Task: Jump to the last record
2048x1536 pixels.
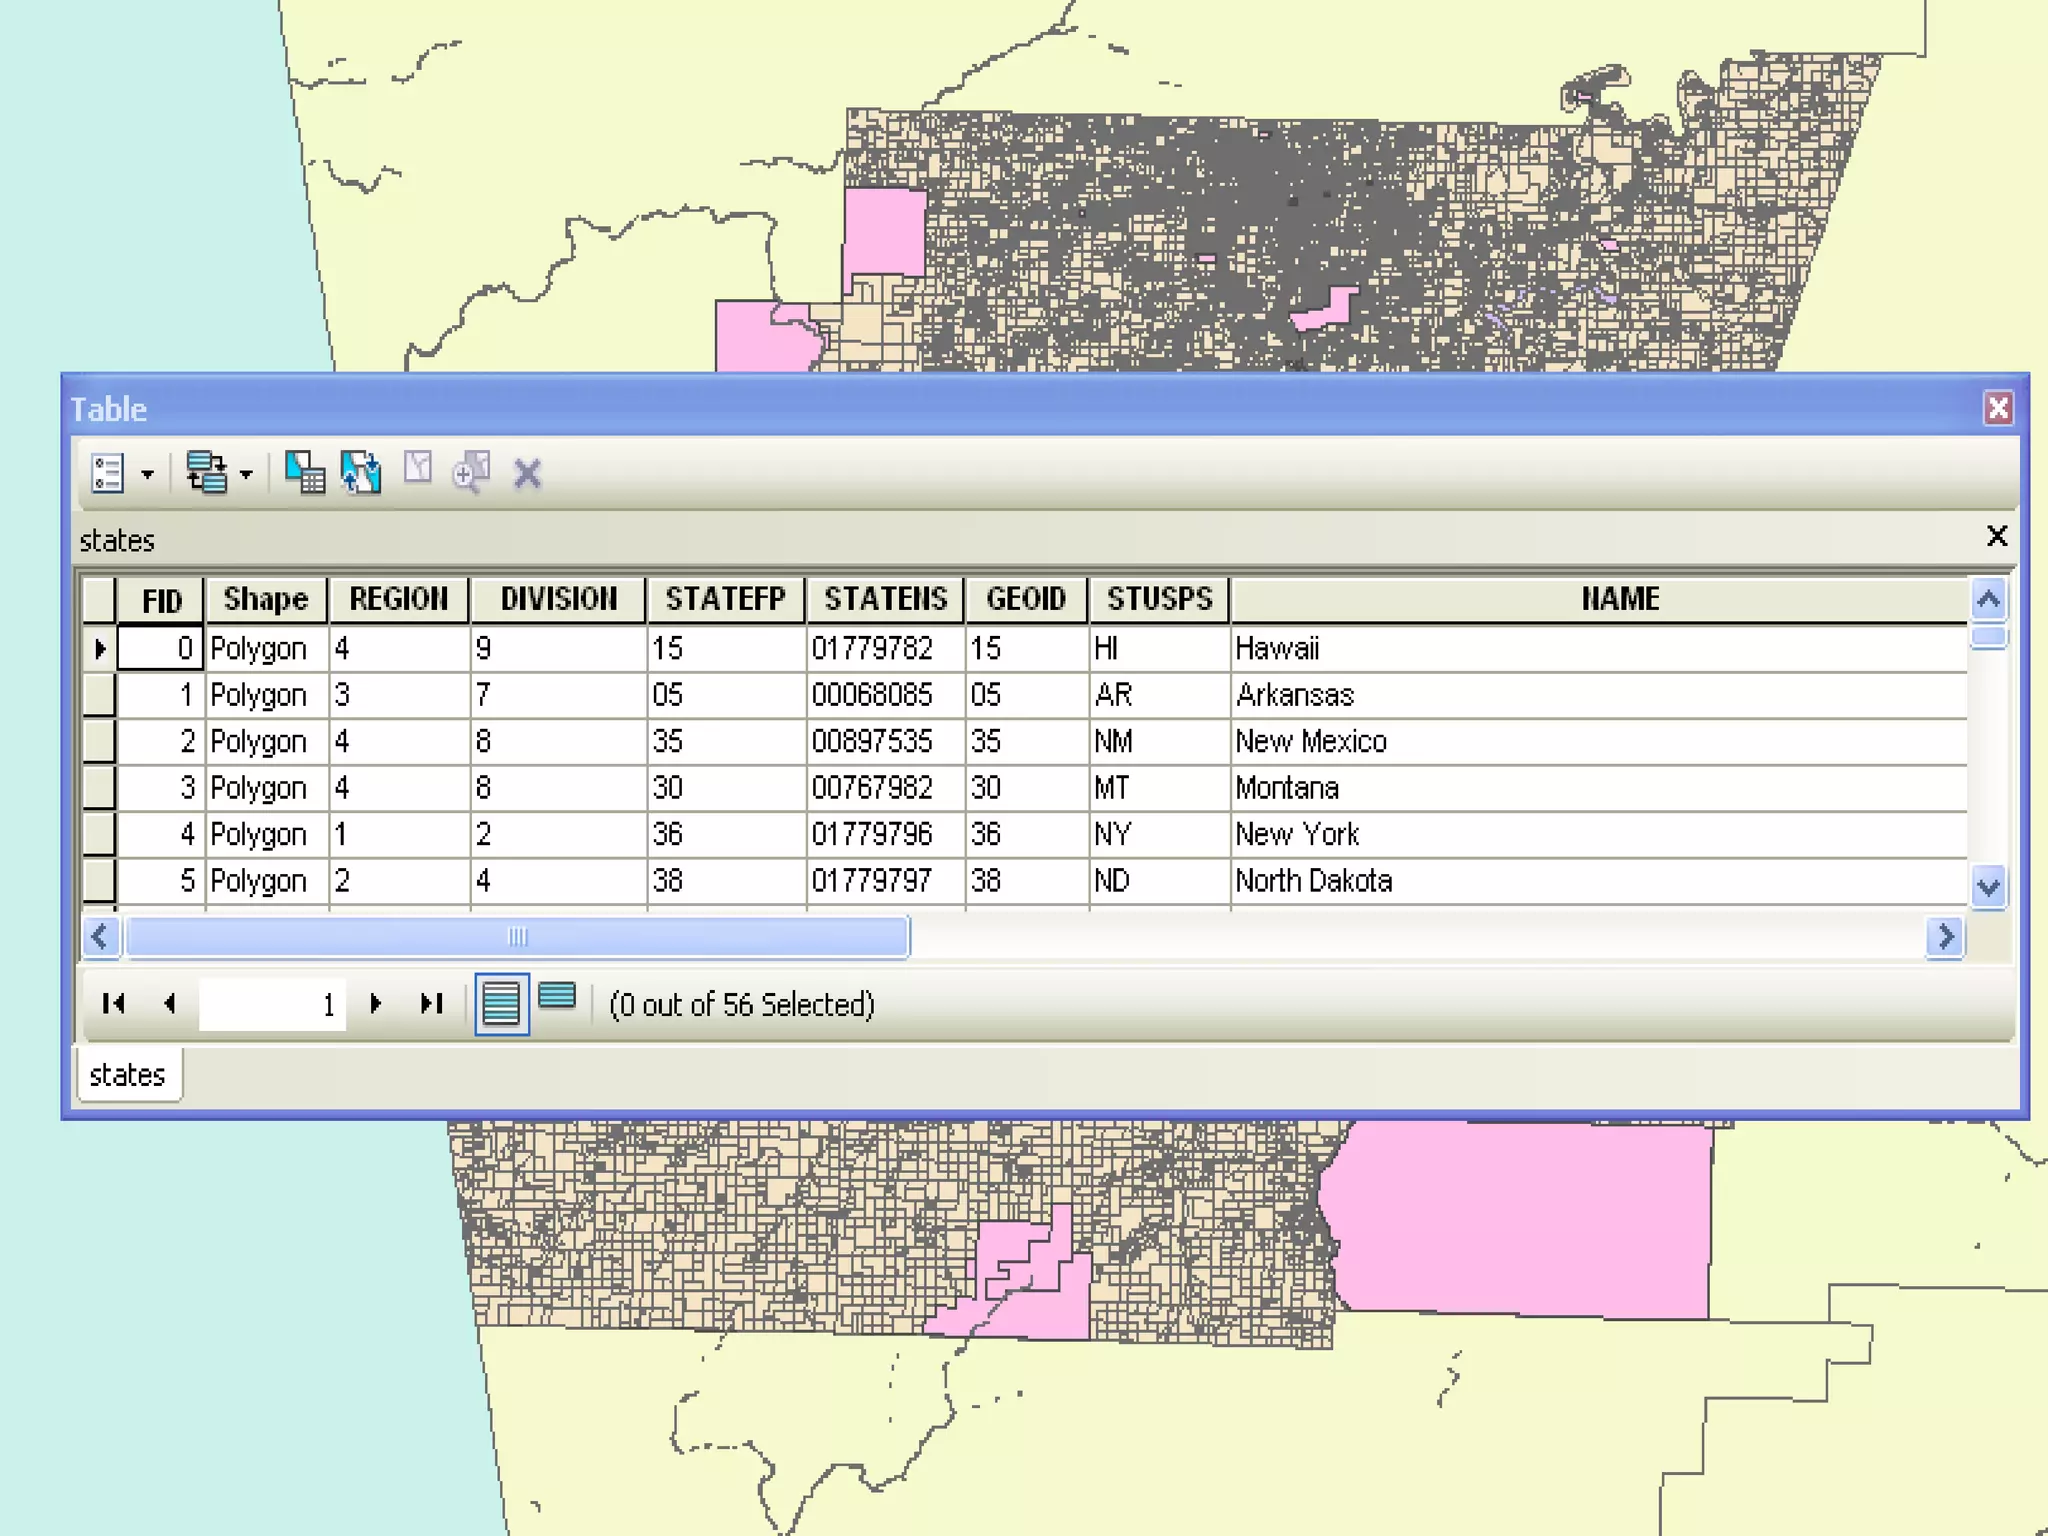Action: (431, 1003)
